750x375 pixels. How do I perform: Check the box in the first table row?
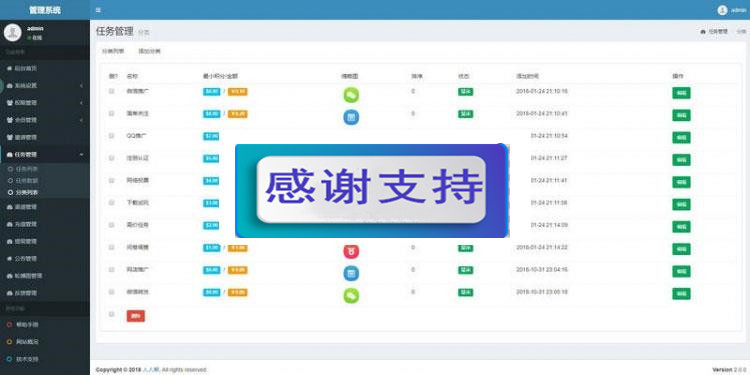(111, 91)
